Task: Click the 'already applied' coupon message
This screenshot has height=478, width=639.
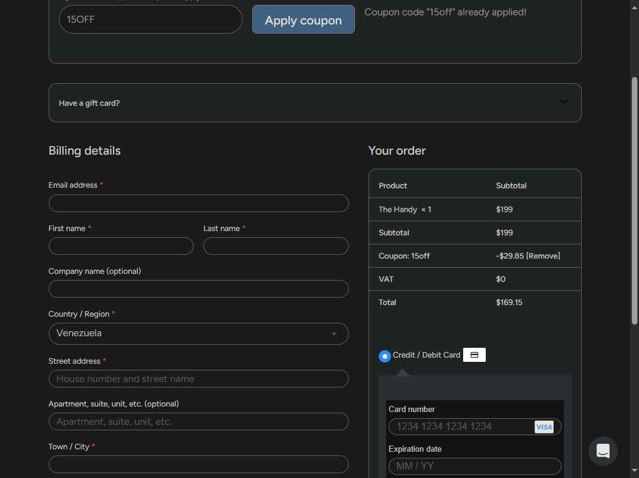Action: (445, 12)
